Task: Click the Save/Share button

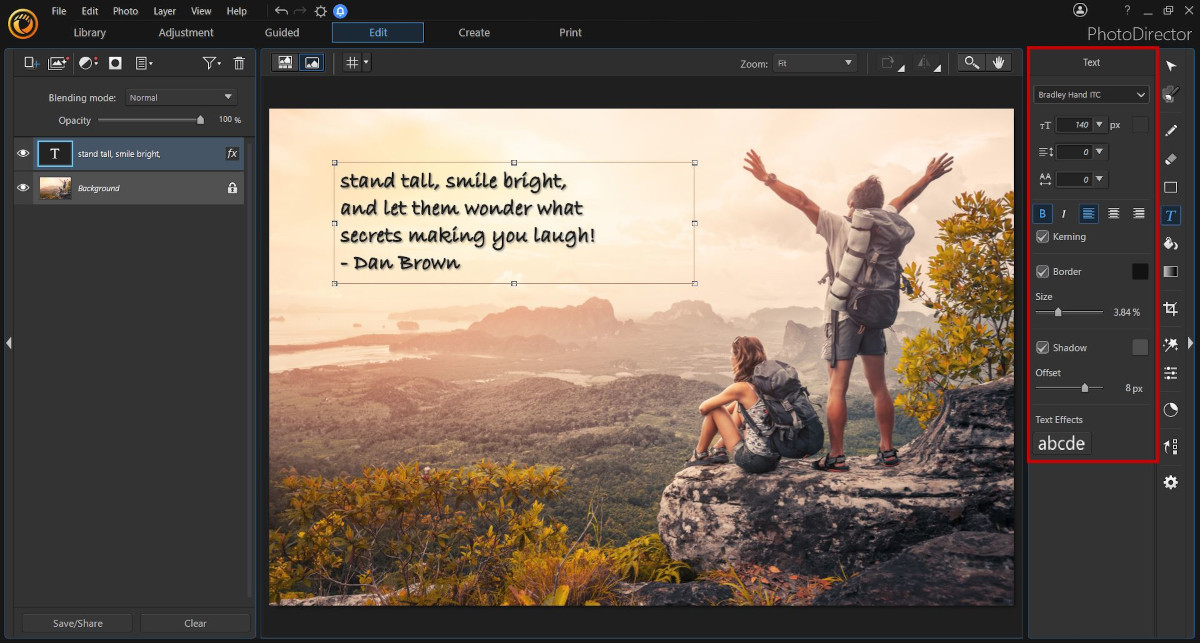Action: tap(76, 623)
